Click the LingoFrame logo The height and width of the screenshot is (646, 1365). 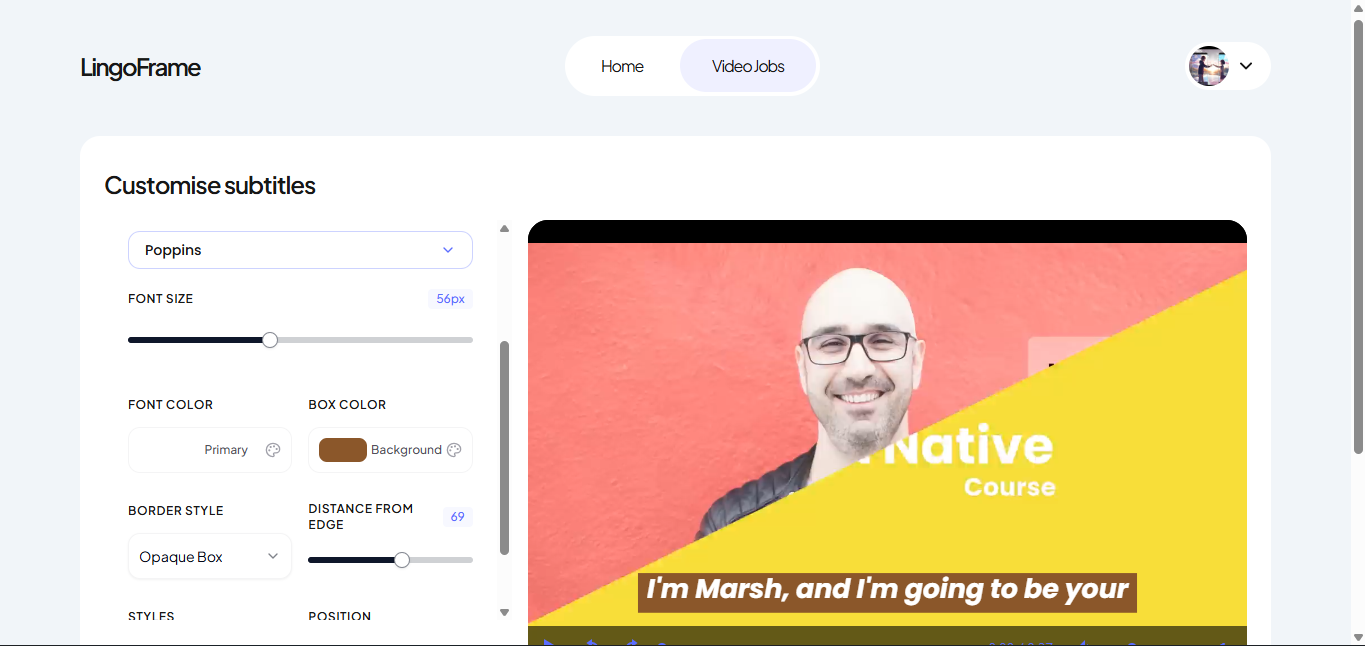[x=141, y=67]
